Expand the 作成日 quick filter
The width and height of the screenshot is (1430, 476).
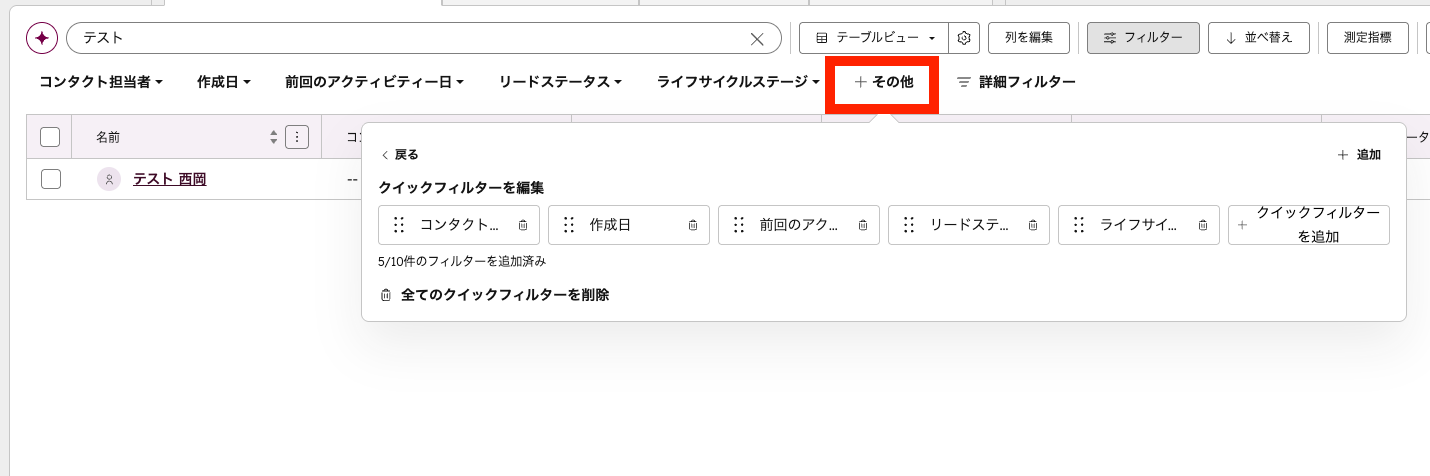[223, 82]
